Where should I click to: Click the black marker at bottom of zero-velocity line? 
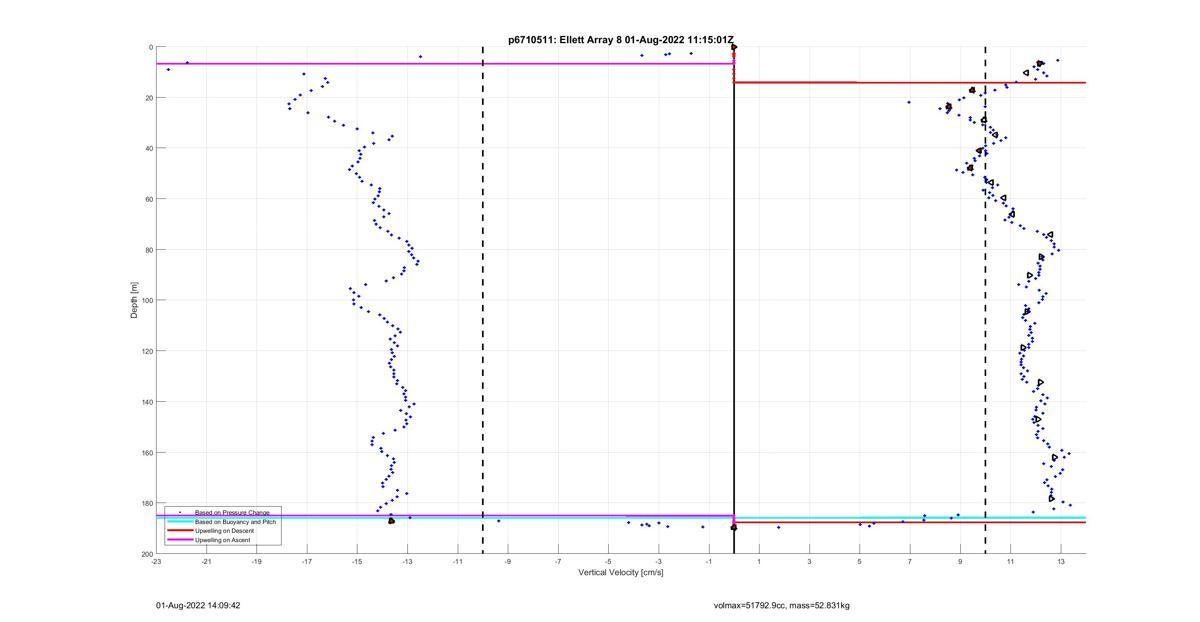pyautogui.click(x=734, y=526)
